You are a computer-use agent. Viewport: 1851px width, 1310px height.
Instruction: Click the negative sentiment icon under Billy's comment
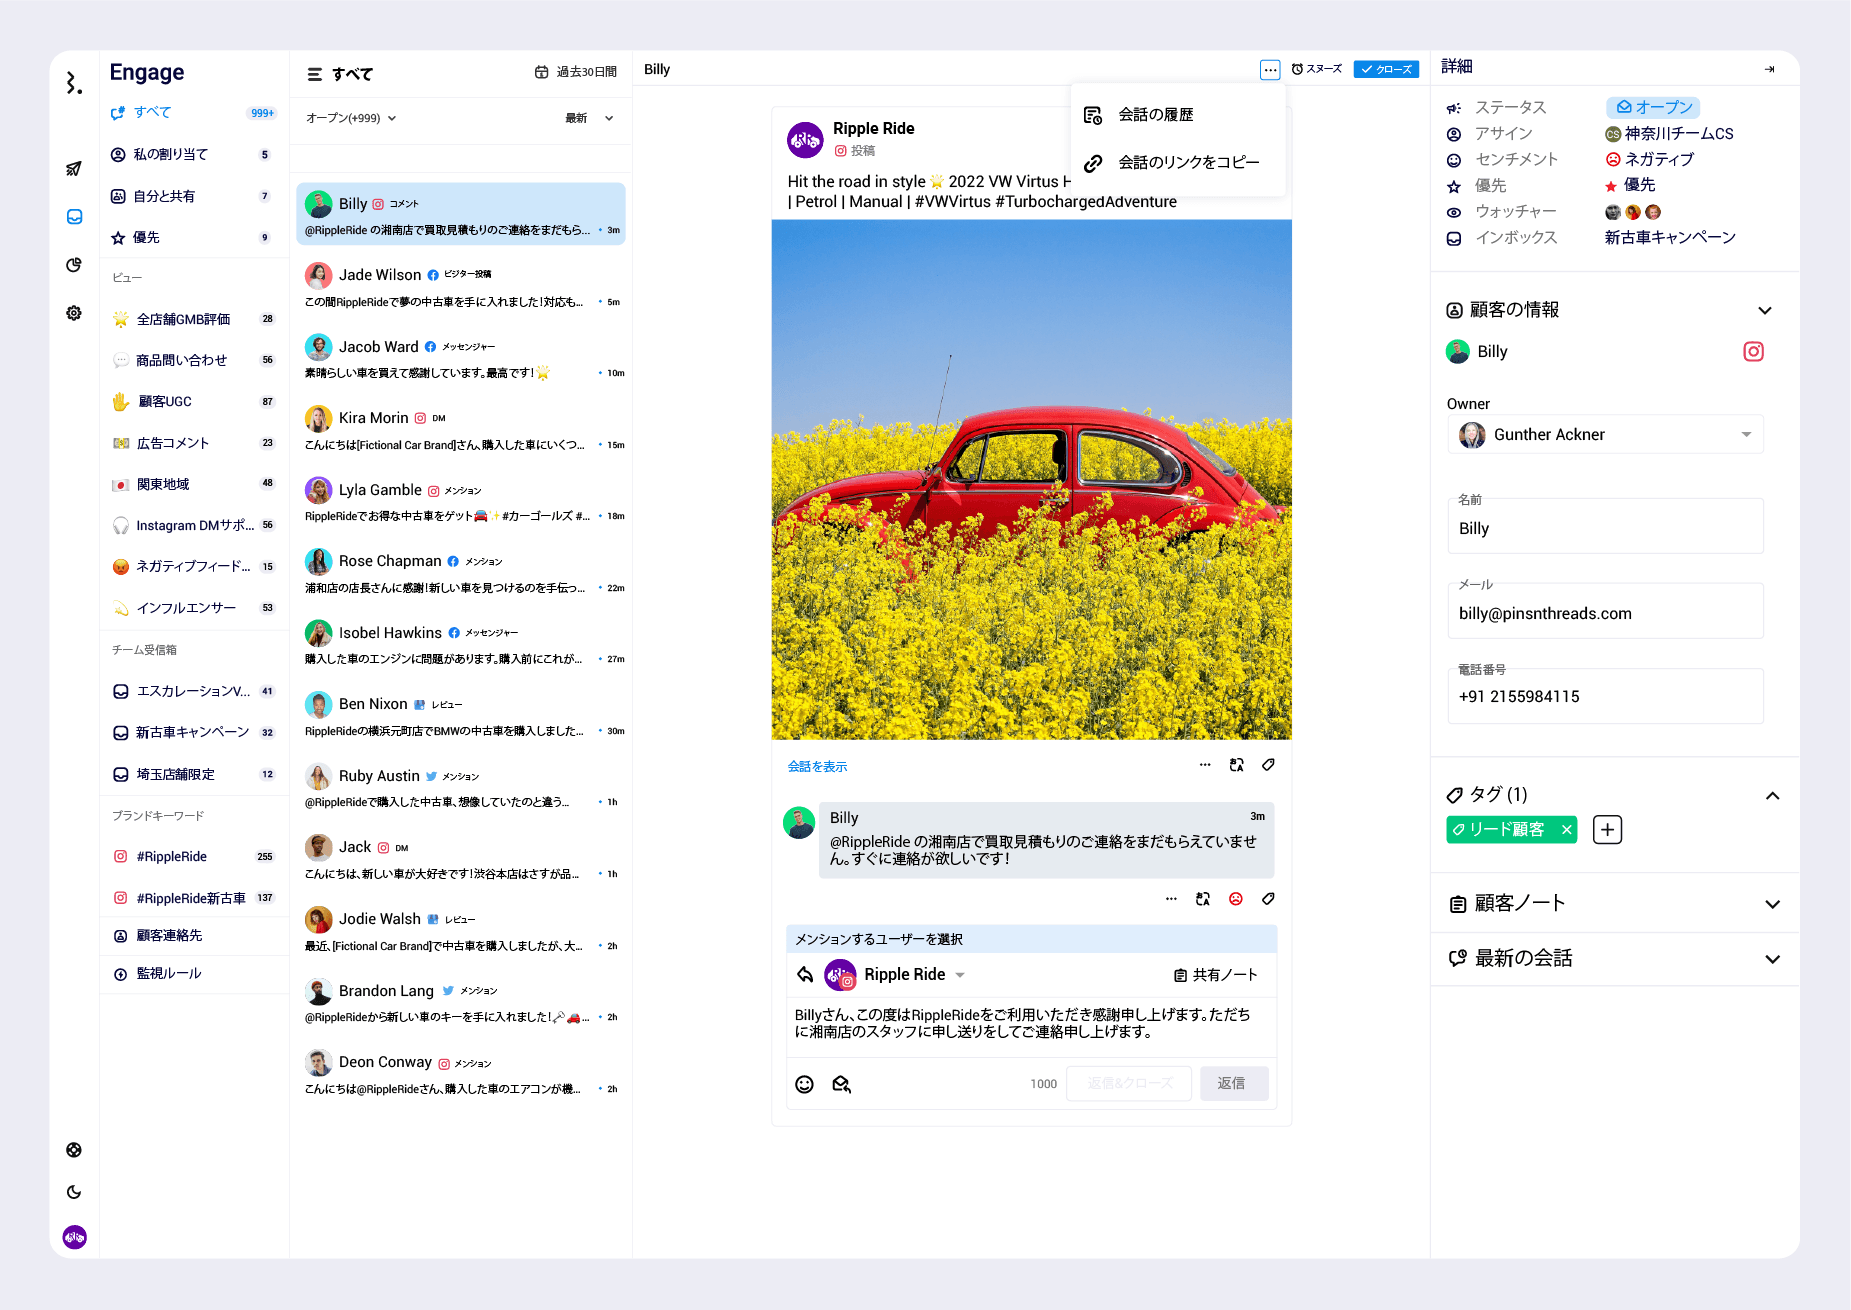click(1236, 899)
